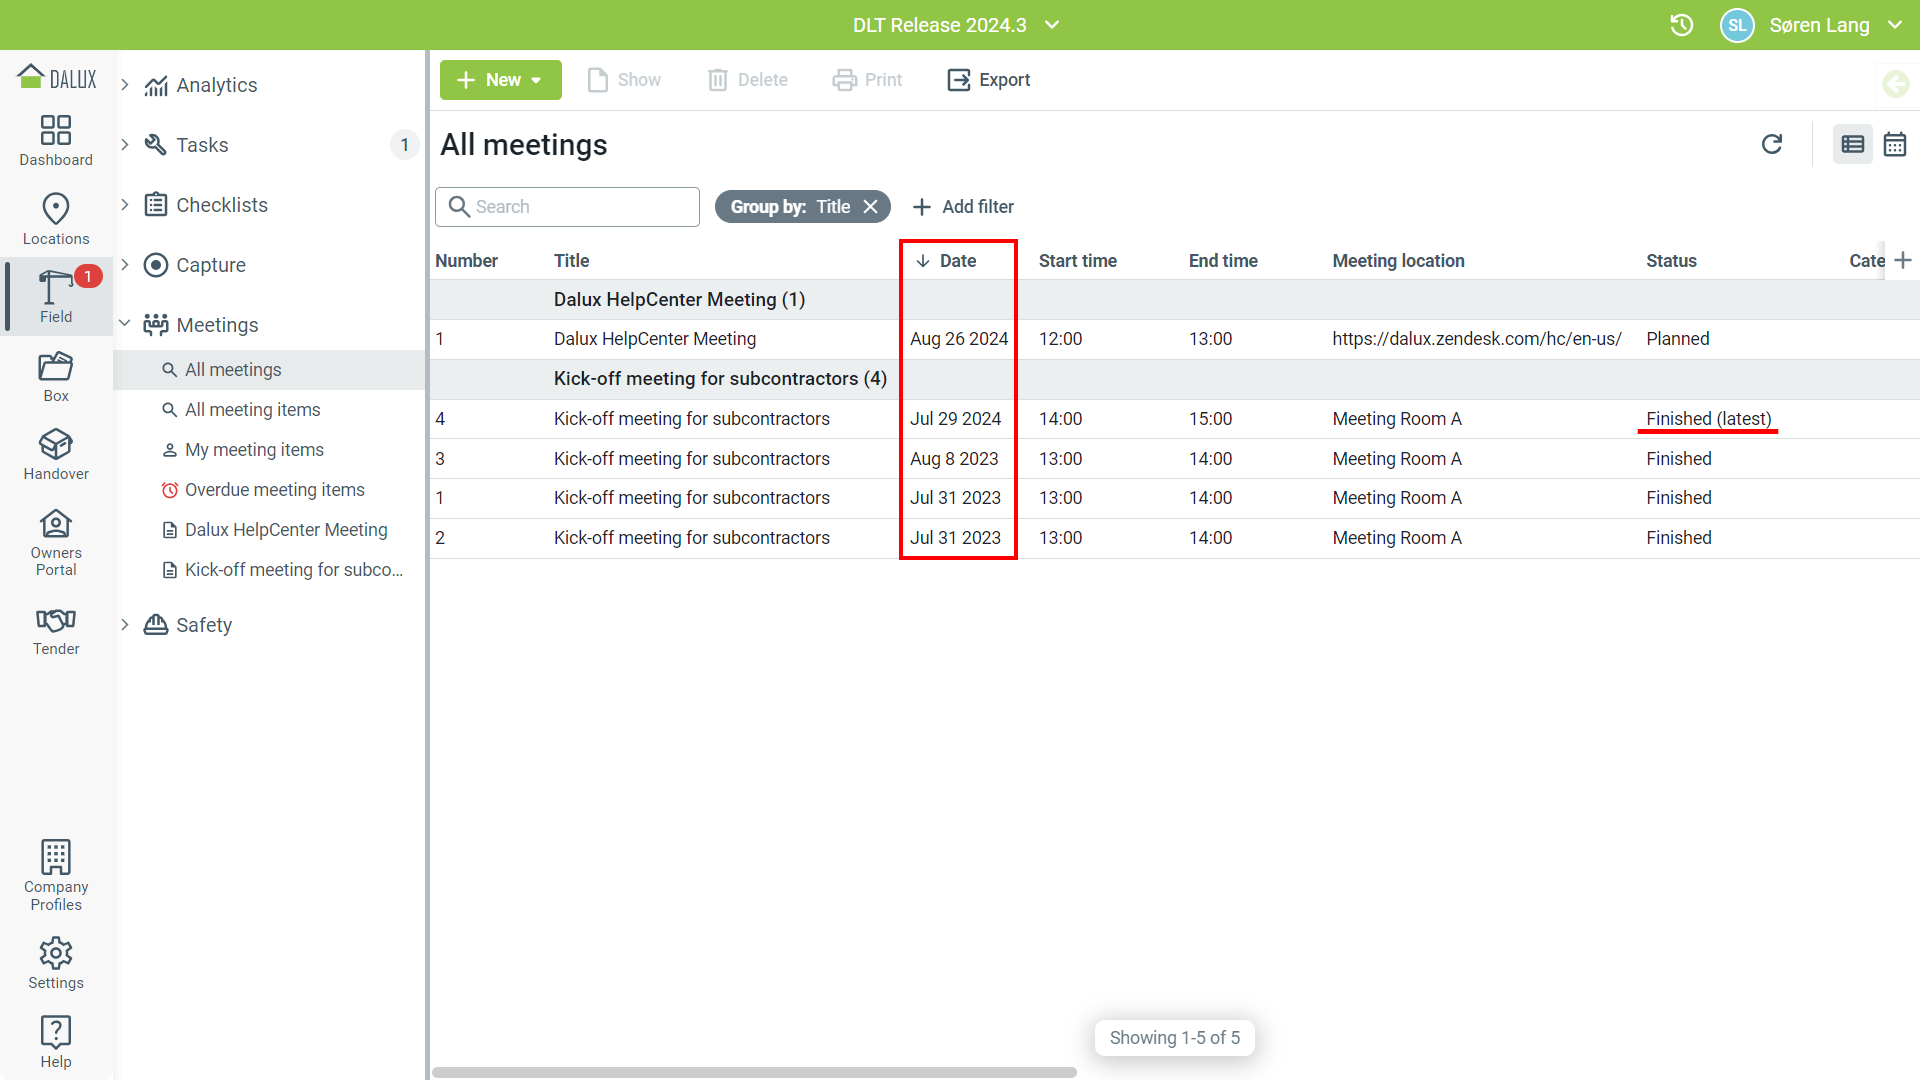Open Company Profiles icon
This screenshot has width=1920, height=1080.
pyautogui.click(x=56, y=875)
